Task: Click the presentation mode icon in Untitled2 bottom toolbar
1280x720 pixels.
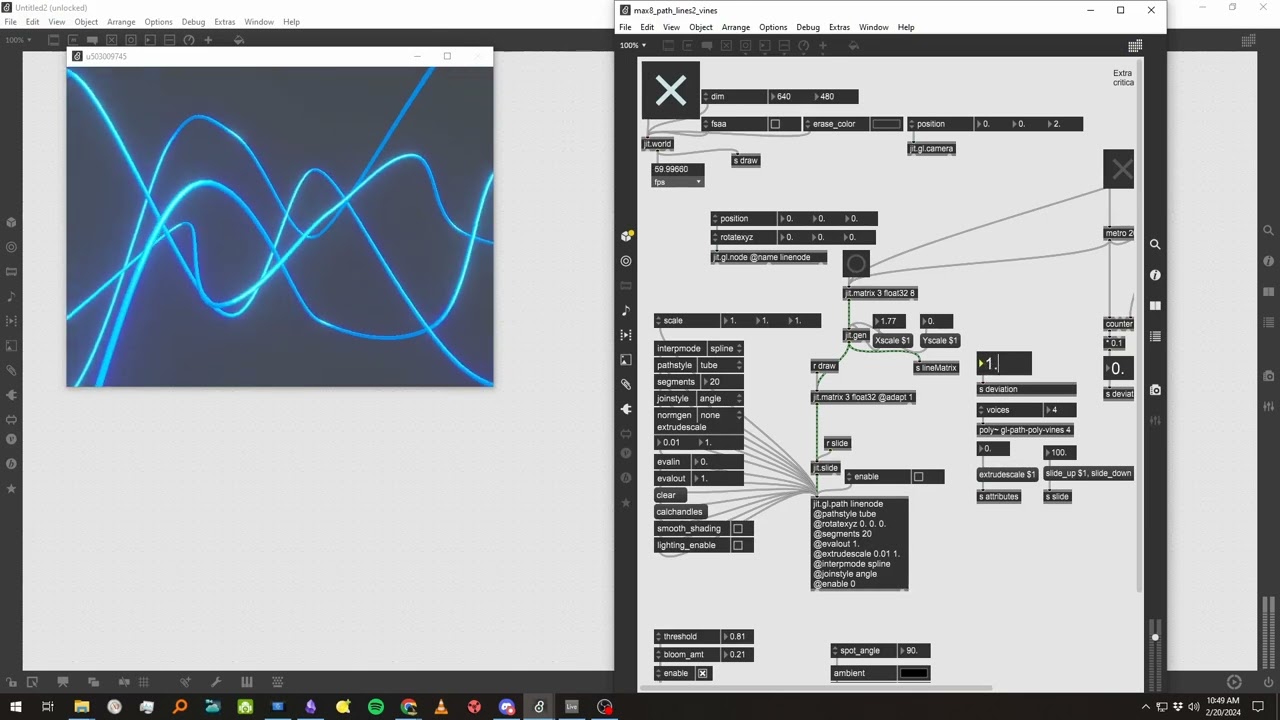Action: (x=62, y=682)
